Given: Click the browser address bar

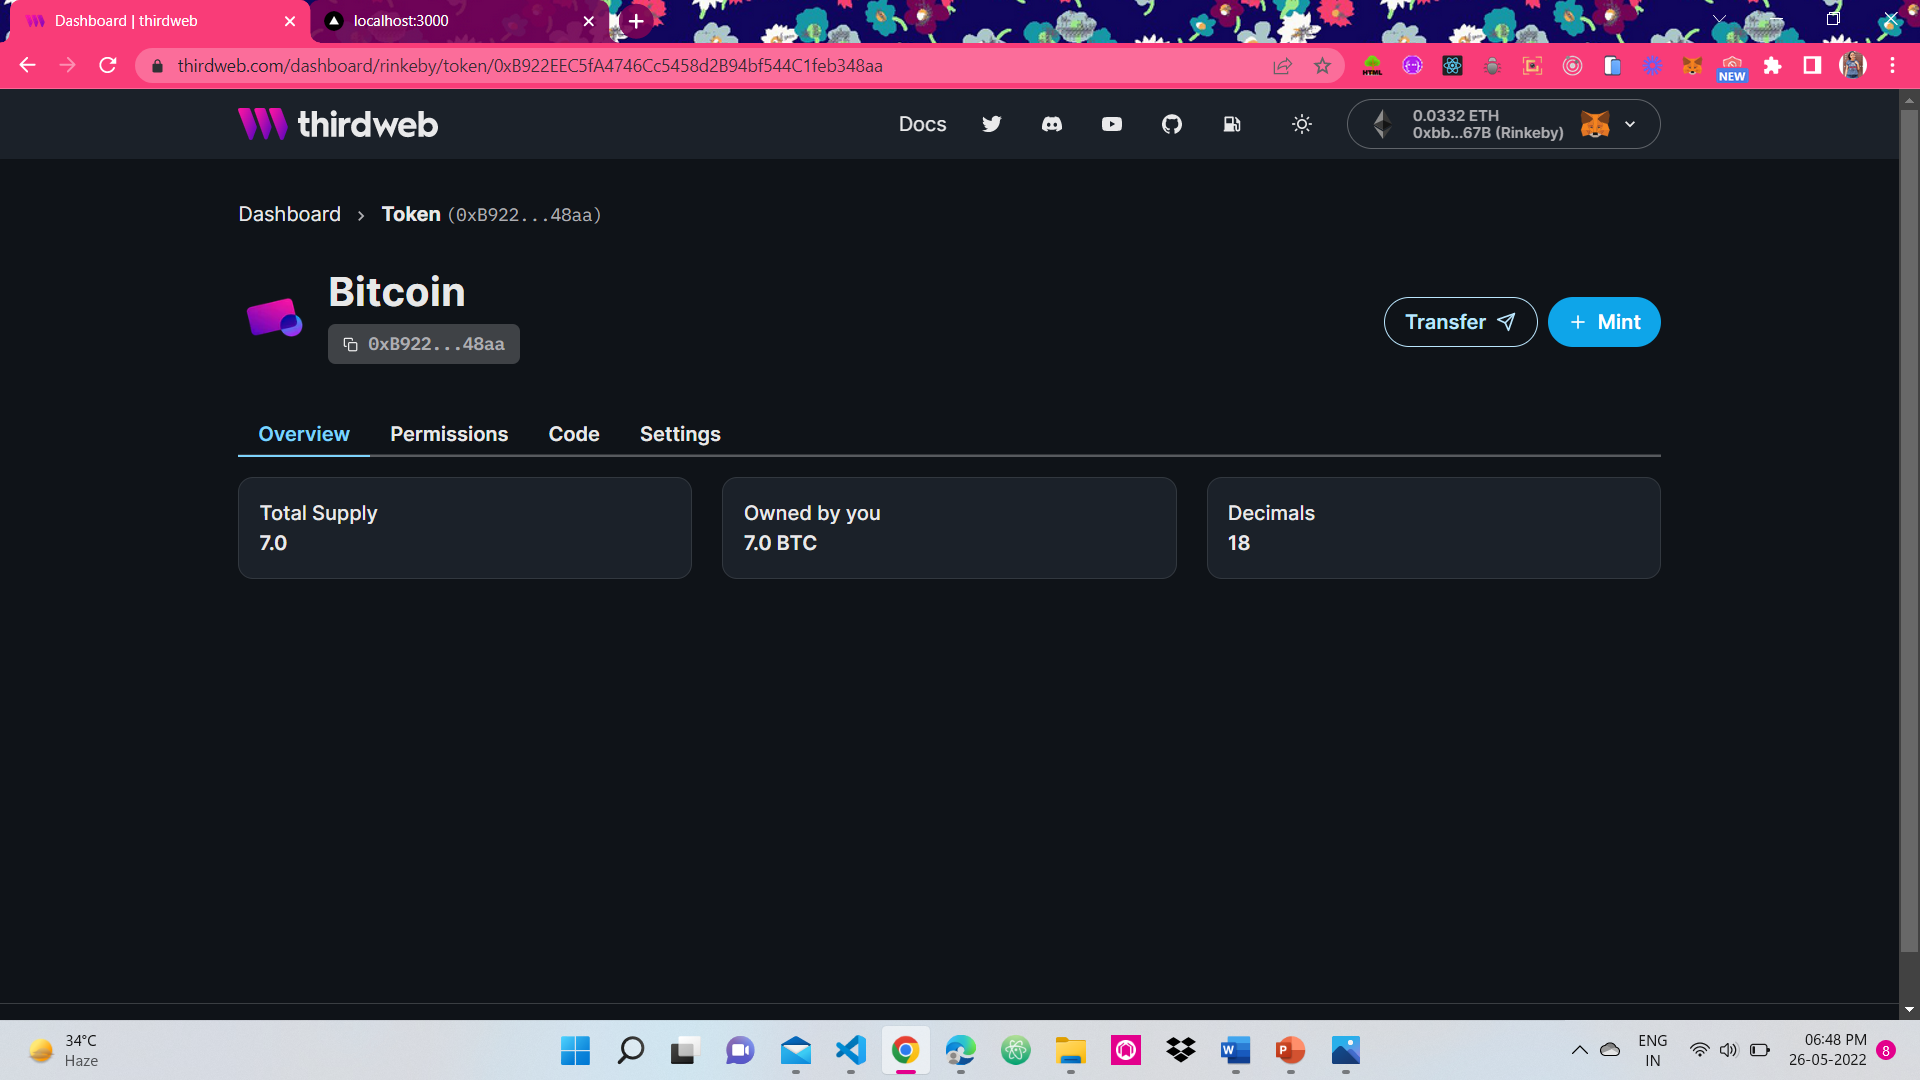Looking at the screenshot, I should pyautogui.click(x=700, y=66).
